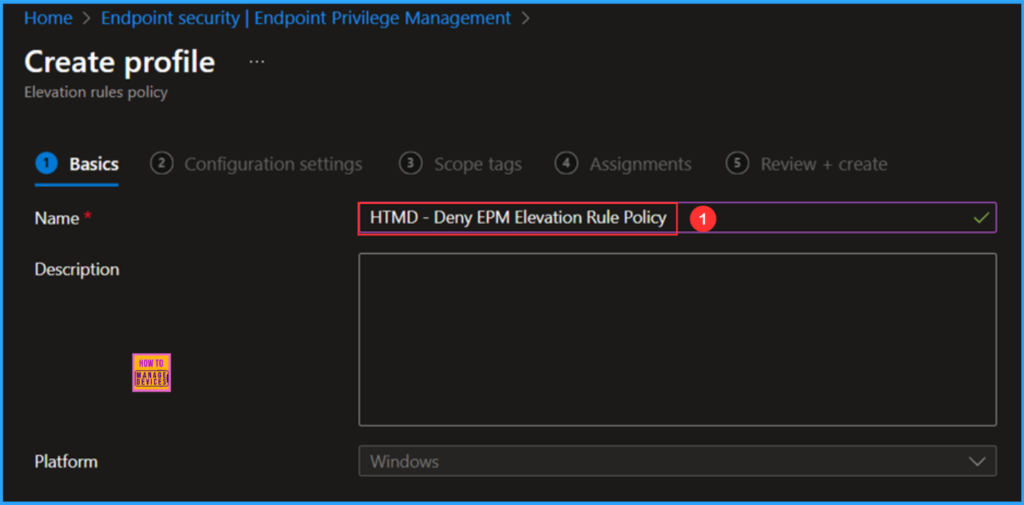Viewport: 1024px width, 505px height.
Task: Click the 'Create profile' heading
Action: click(x=120, y=62)
